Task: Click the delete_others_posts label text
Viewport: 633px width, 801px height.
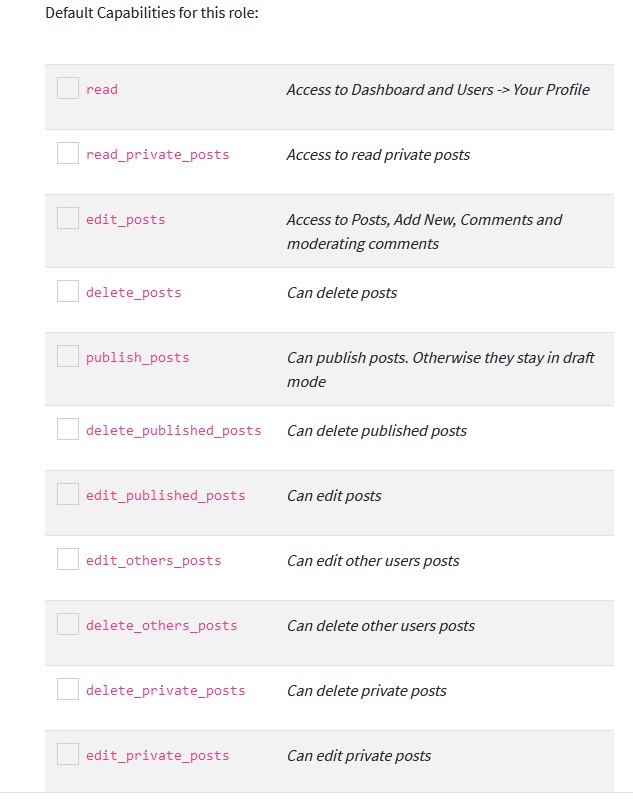Action: click(x=162, y=626)
